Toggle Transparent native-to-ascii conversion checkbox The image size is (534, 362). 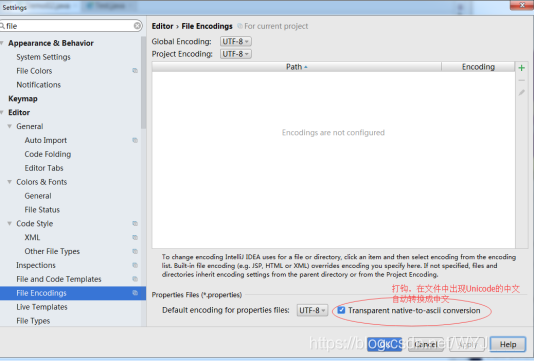click(x=341, y=310)
